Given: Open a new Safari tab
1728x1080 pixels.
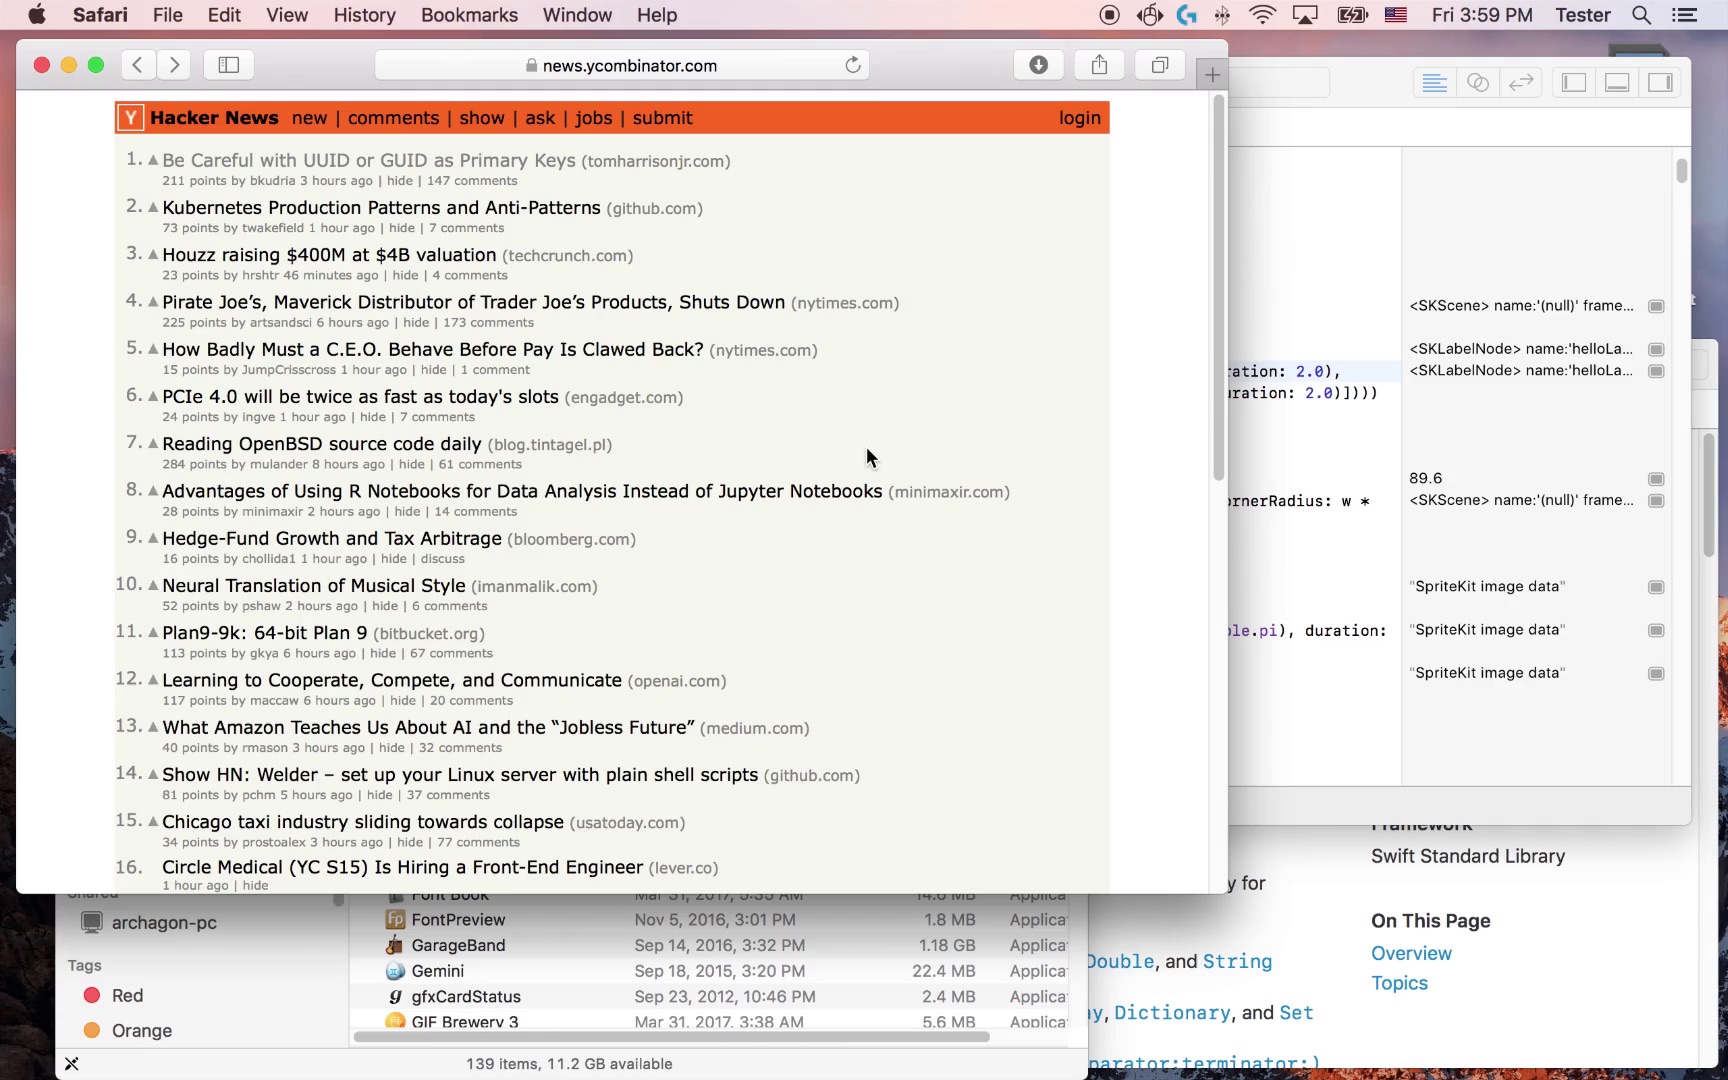Looking at the screenshot, I should pos(1212,75).
